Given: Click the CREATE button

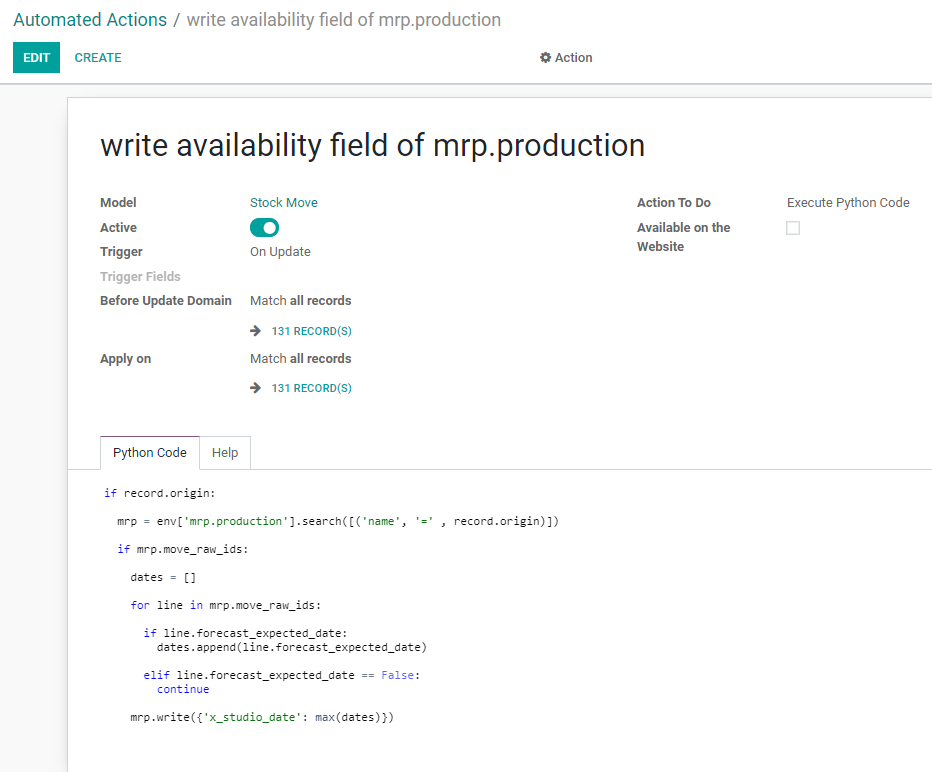Looking at the screenshot, I should pyautogui.click(x=98, y=58).
